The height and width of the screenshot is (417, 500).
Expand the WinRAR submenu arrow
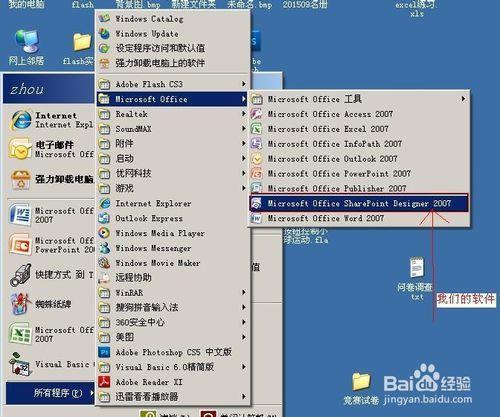[244, 293]
